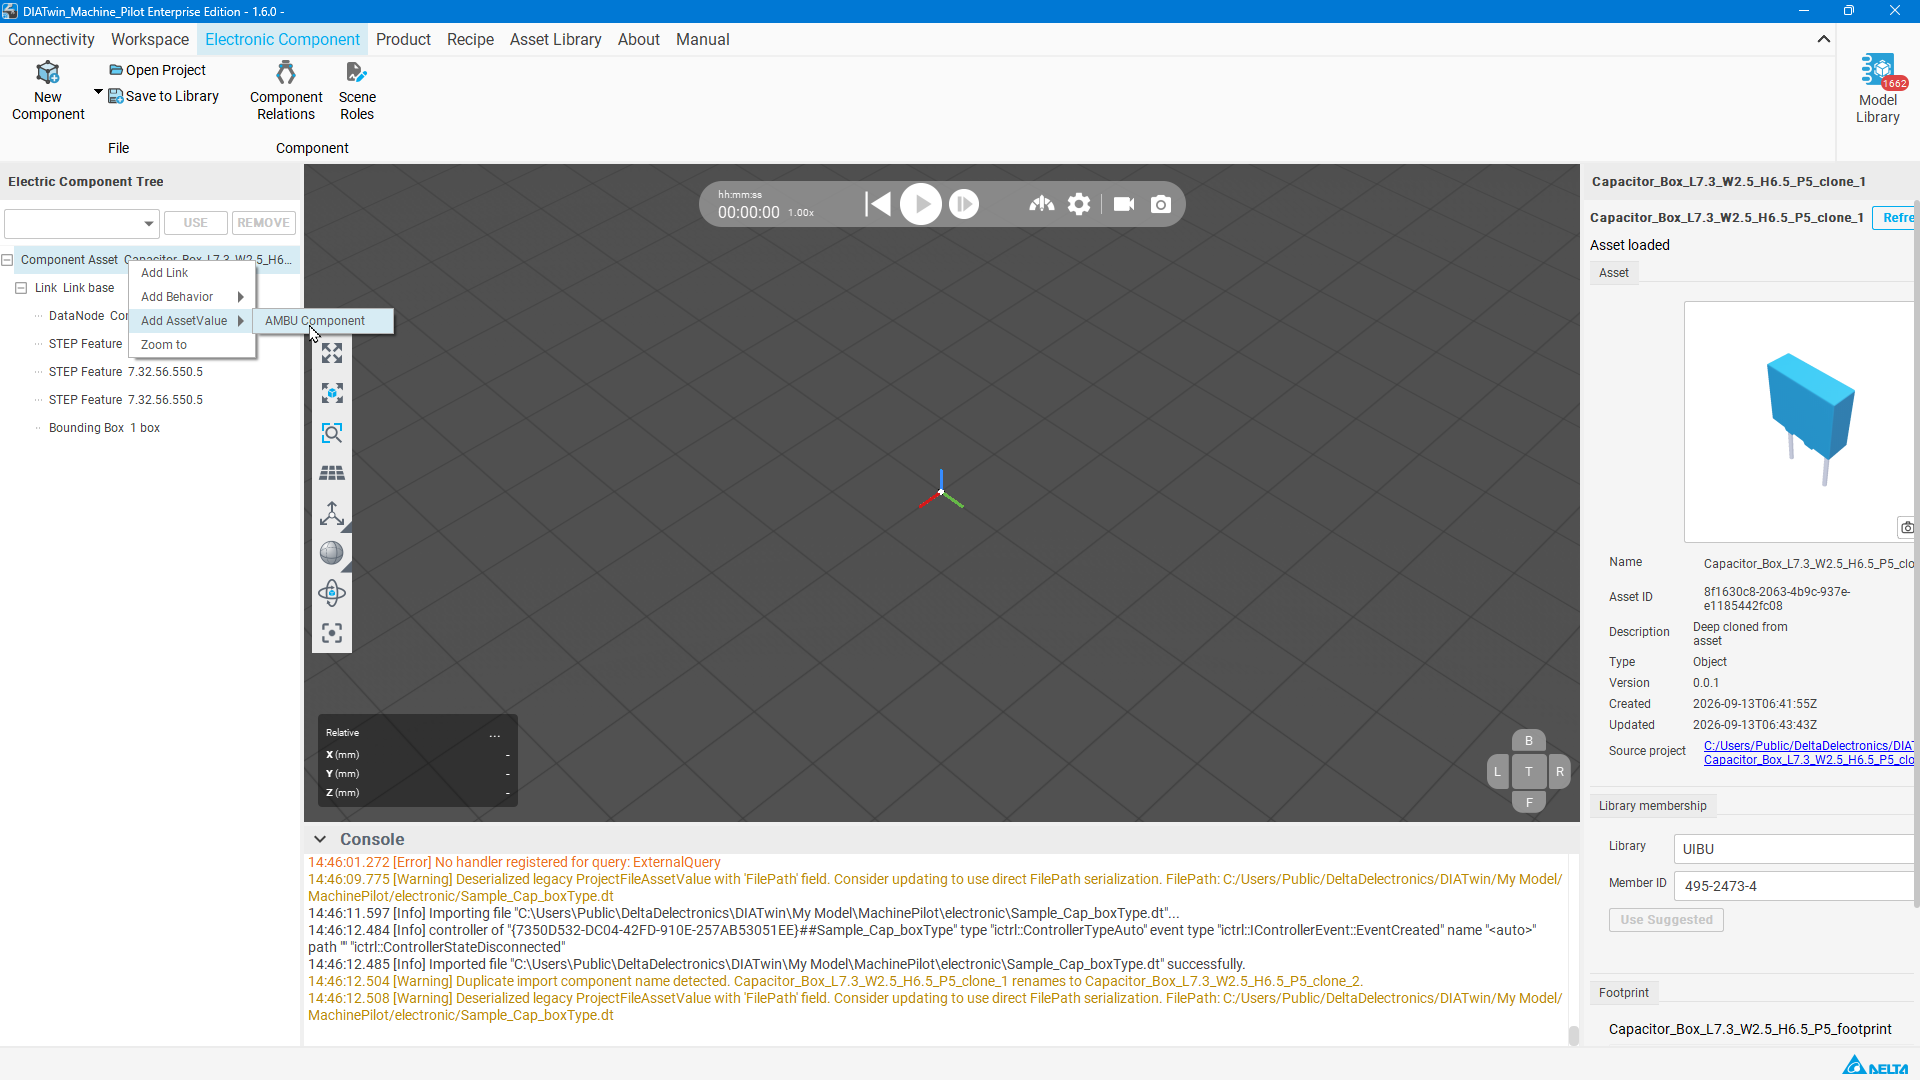
Task: Click the Library input field with UIBU
Action: tap(1795, 849)
